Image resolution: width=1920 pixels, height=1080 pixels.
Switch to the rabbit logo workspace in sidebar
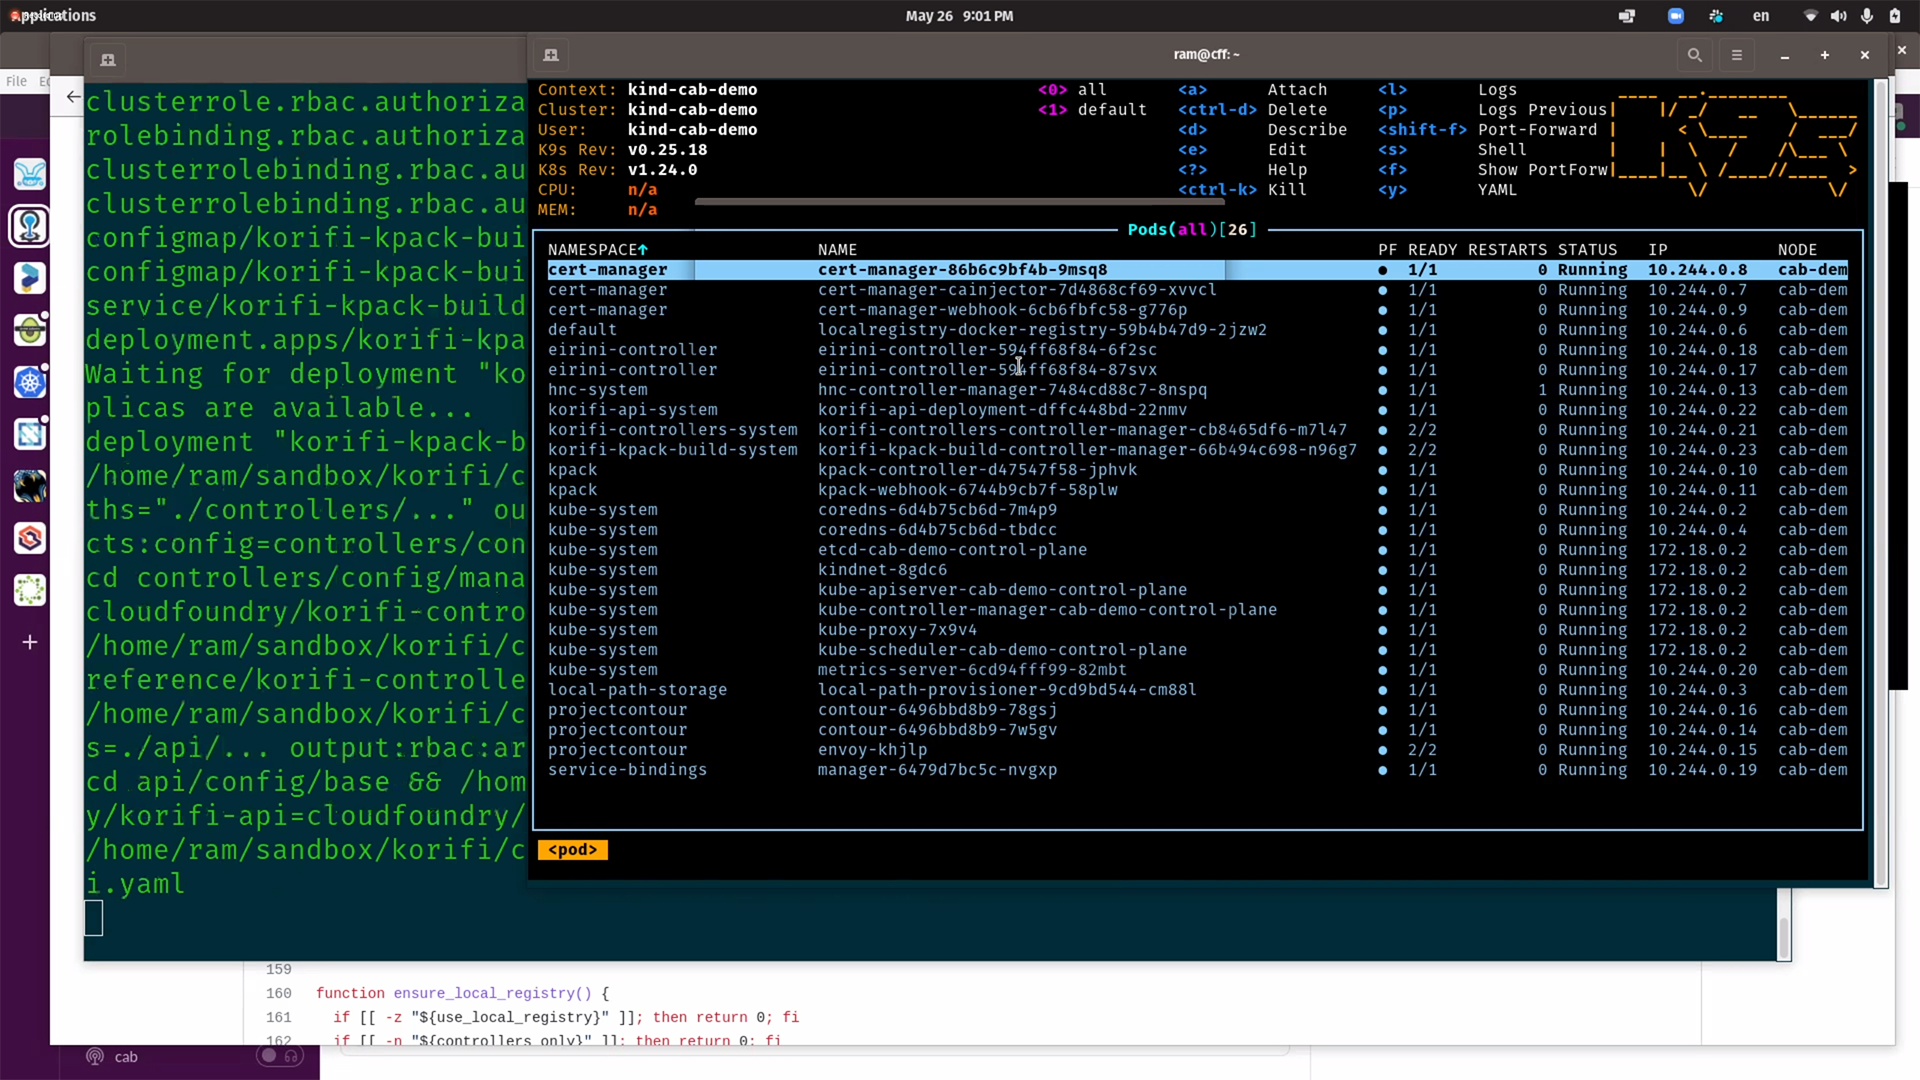[30, 174]
